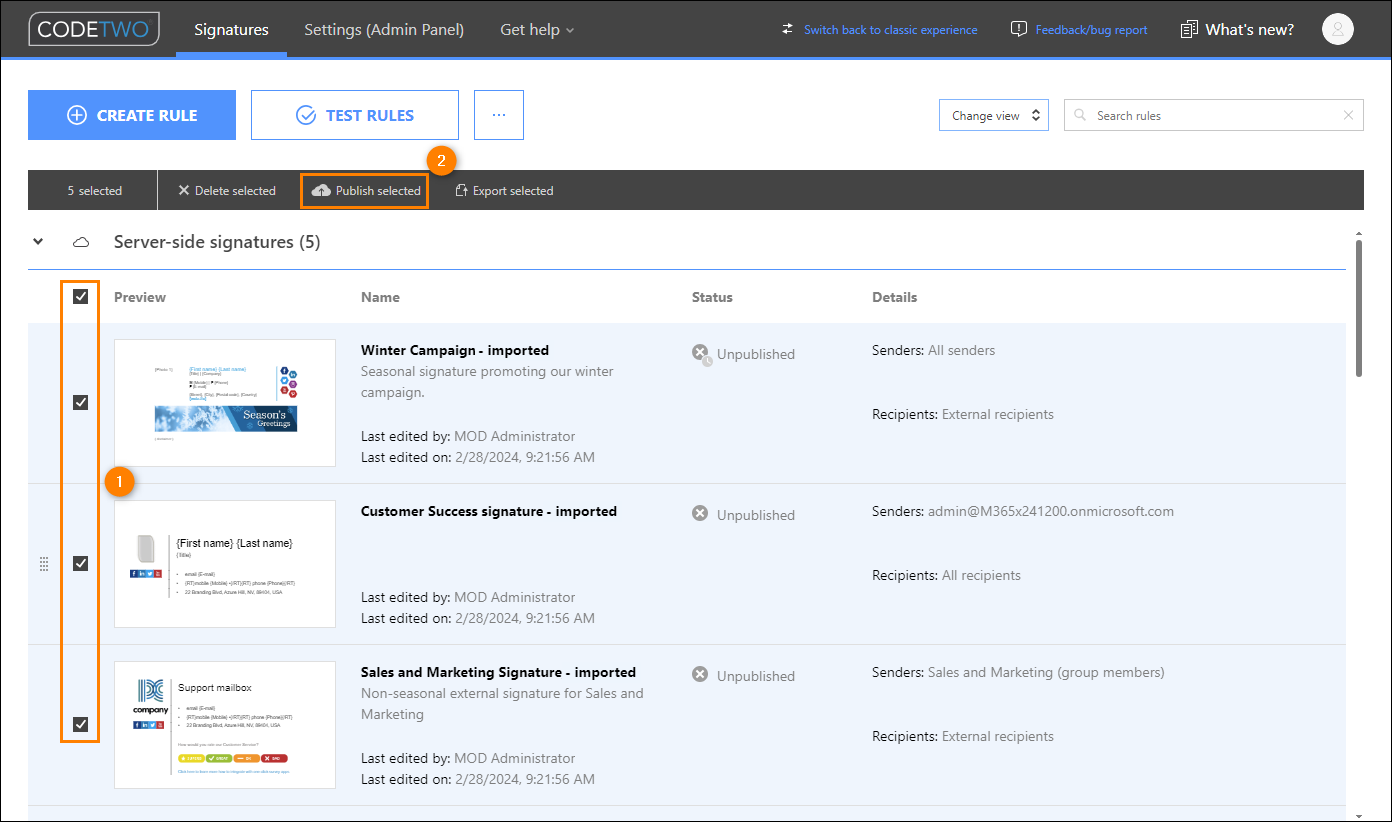Expand the Get help menu
Screen dimensions: 1392x822
point(537,30)
